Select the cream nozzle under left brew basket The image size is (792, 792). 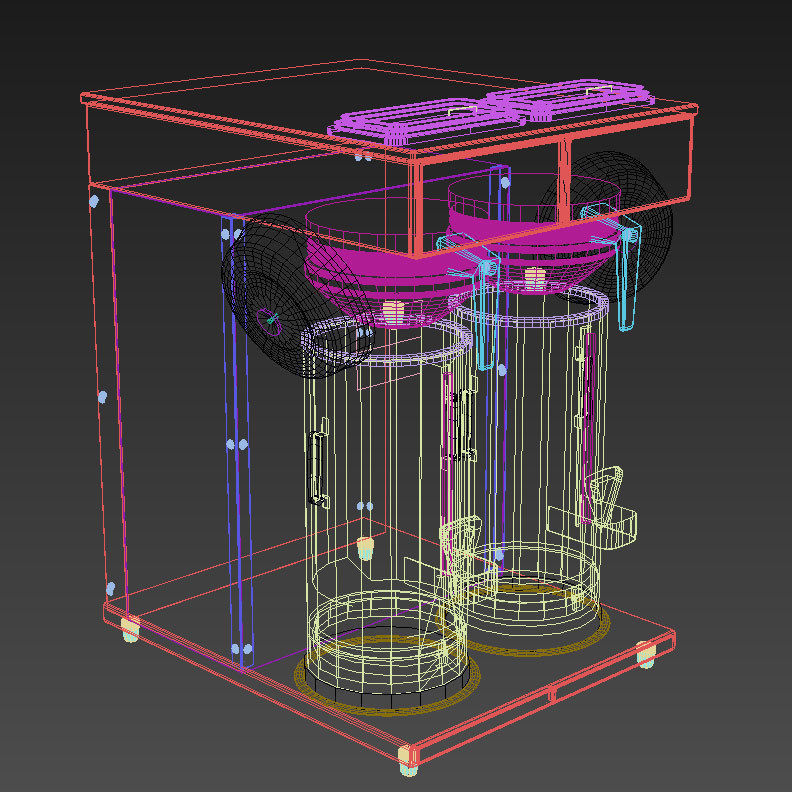pos(394,313)
